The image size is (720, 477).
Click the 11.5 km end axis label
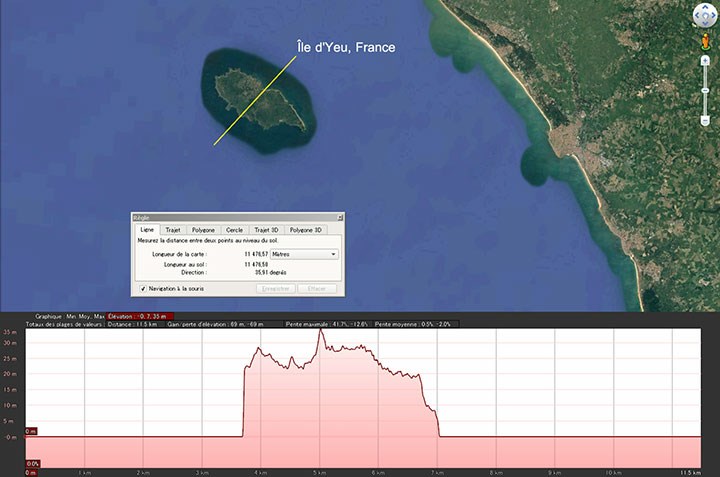point(691,472)
